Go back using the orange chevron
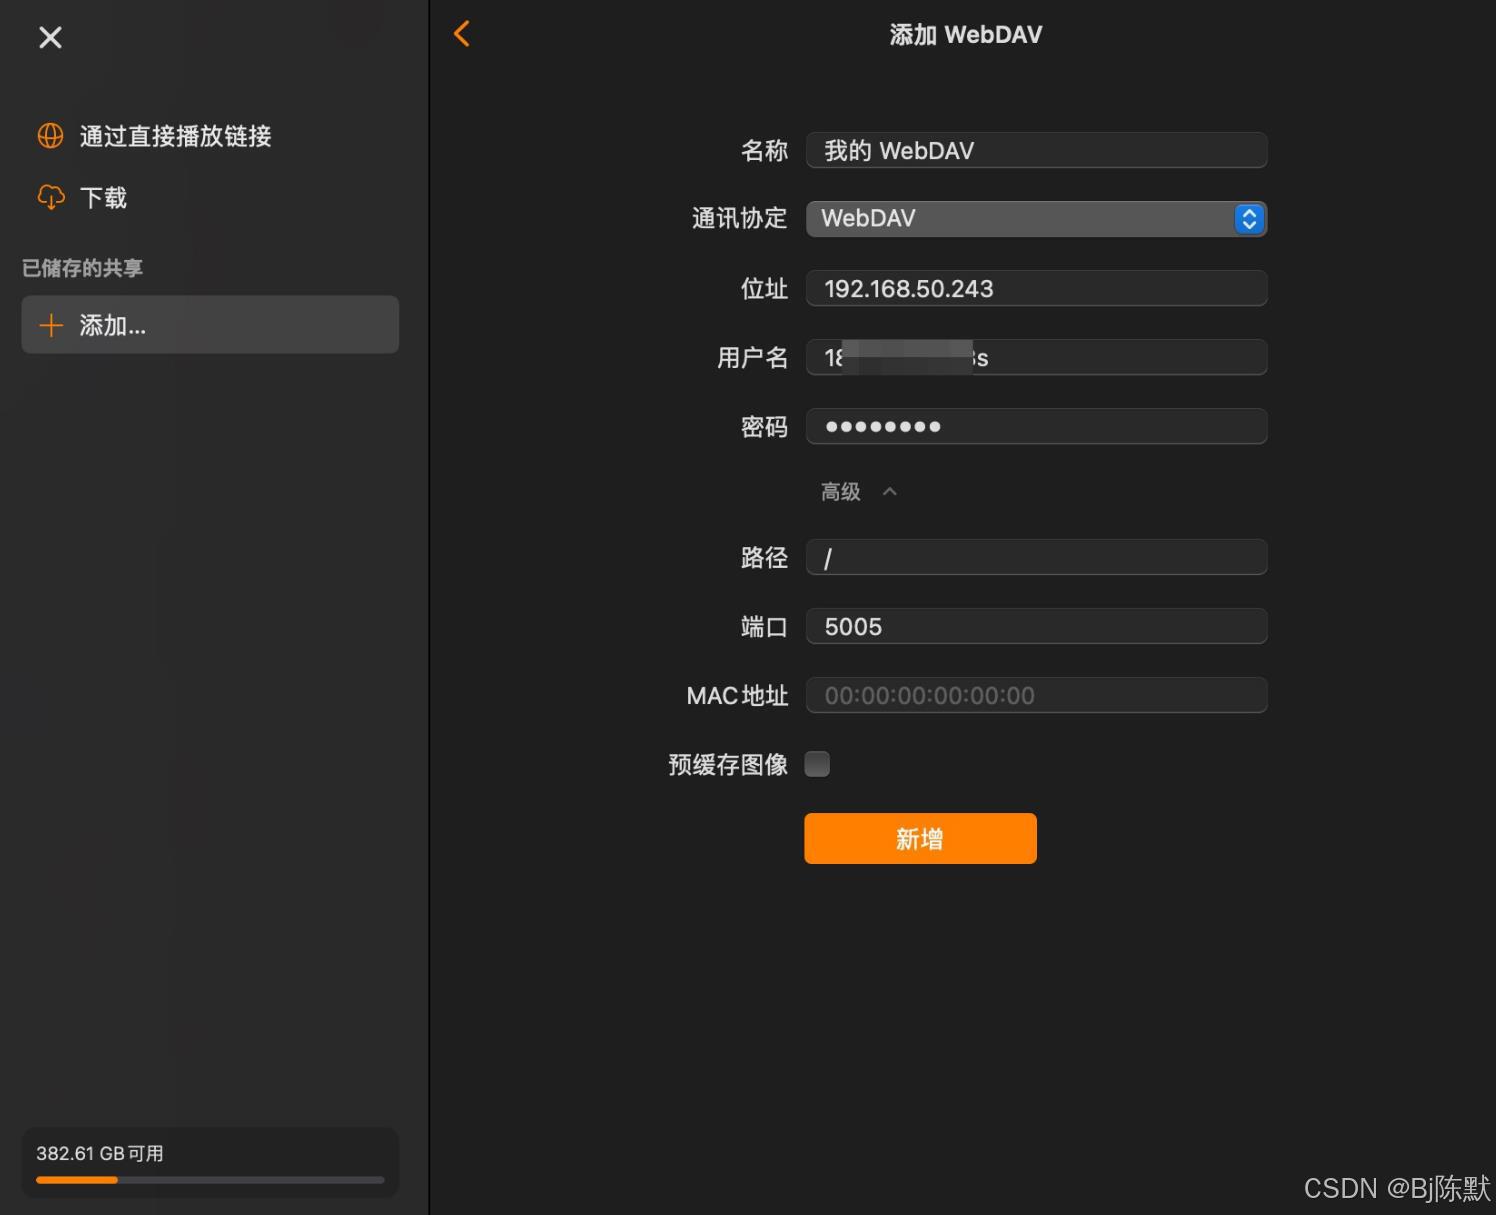Screen dimensions: 1496x1215 click(461, 34)
